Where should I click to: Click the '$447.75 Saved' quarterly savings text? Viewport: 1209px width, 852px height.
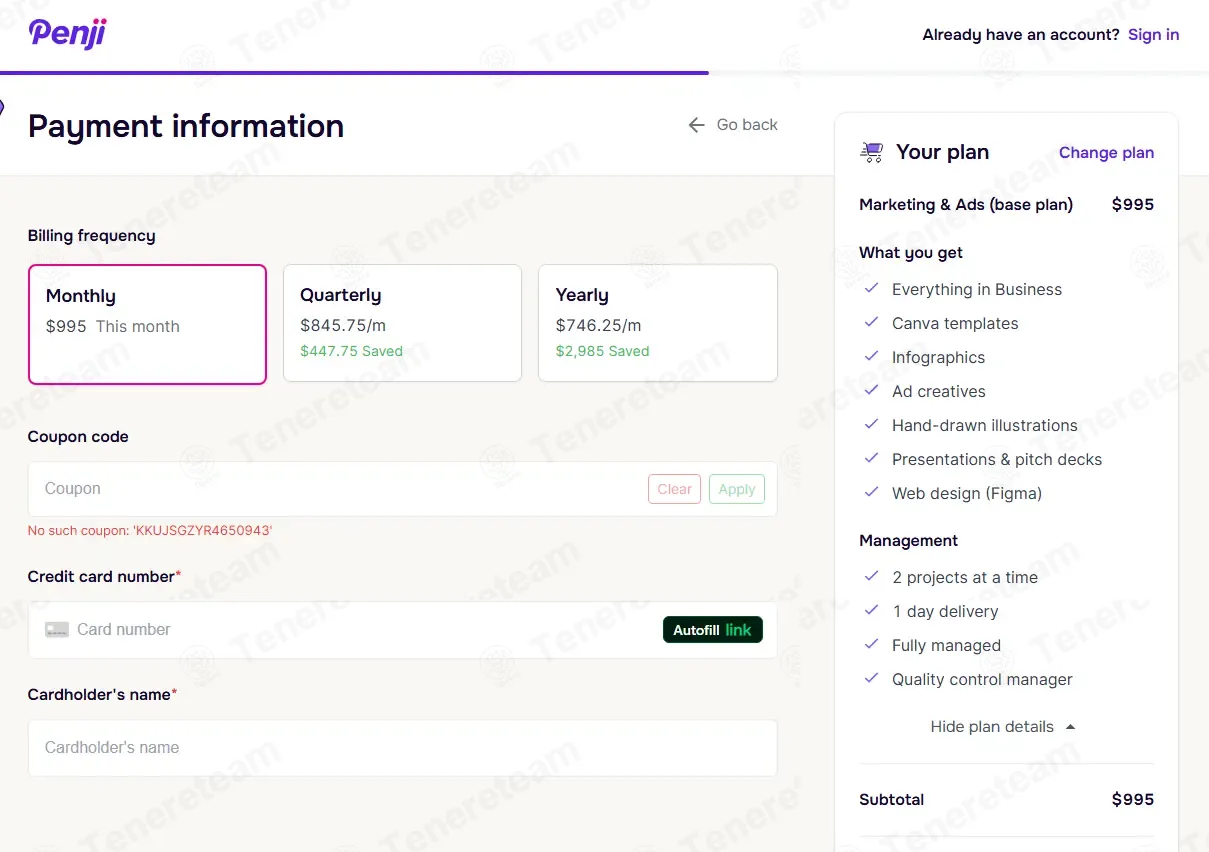pos(351,351)
